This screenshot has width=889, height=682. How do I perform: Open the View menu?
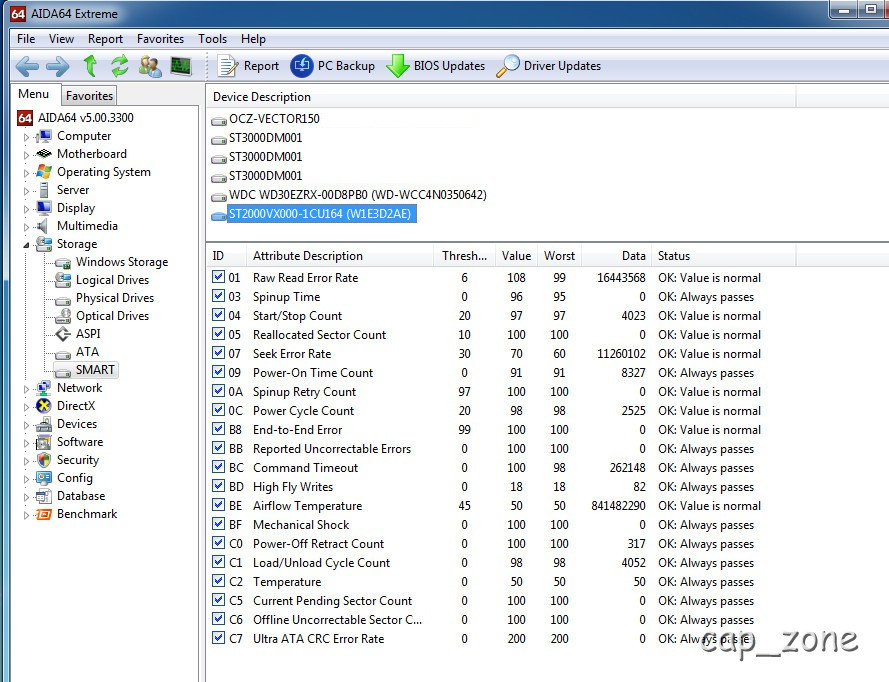(x=61, y=39)
